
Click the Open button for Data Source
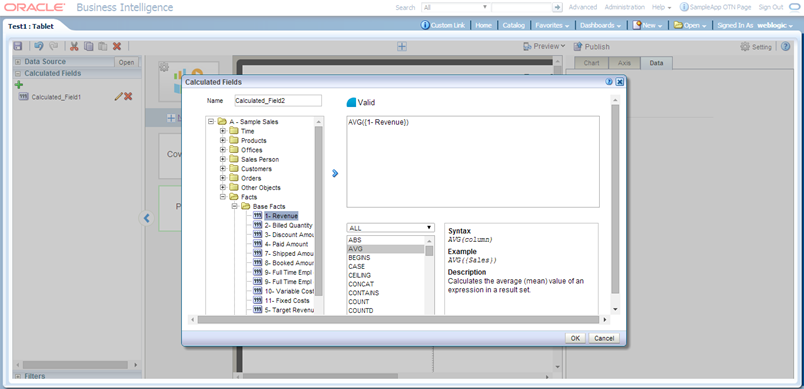pos(126,62)
